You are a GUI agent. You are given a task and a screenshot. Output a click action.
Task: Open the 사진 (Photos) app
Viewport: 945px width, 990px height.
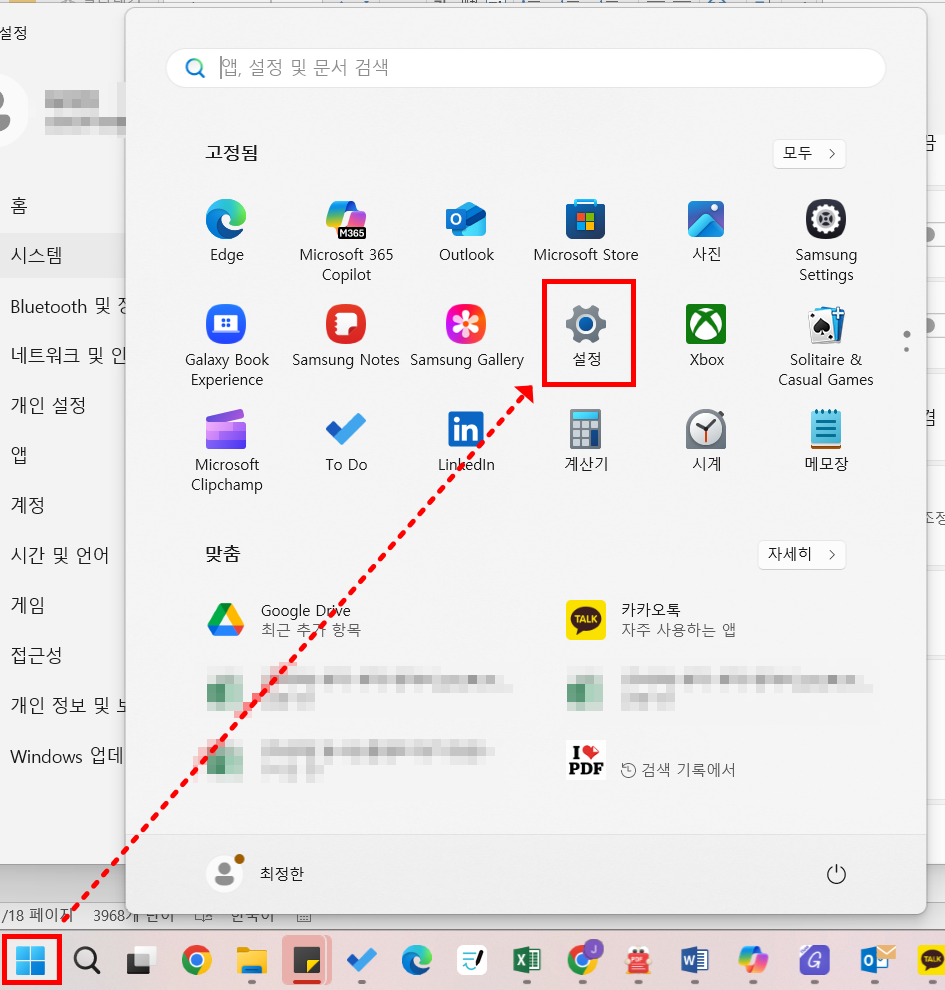[706, 231]
